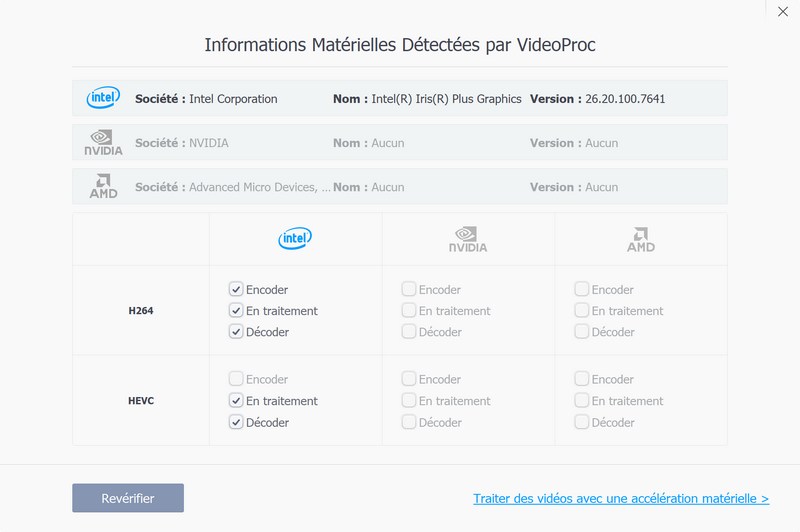Viewport: 800px width, 532px height.
Task: Toggle NVIDIA HEVC En traitement checkbox
Action: pos(409,400)
